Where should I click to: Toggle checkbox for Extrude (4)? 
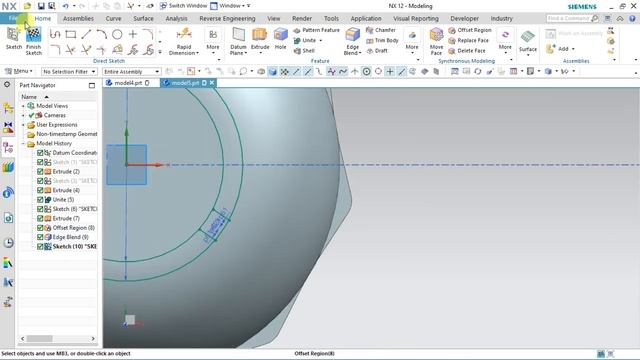click(x=40, y=190)
